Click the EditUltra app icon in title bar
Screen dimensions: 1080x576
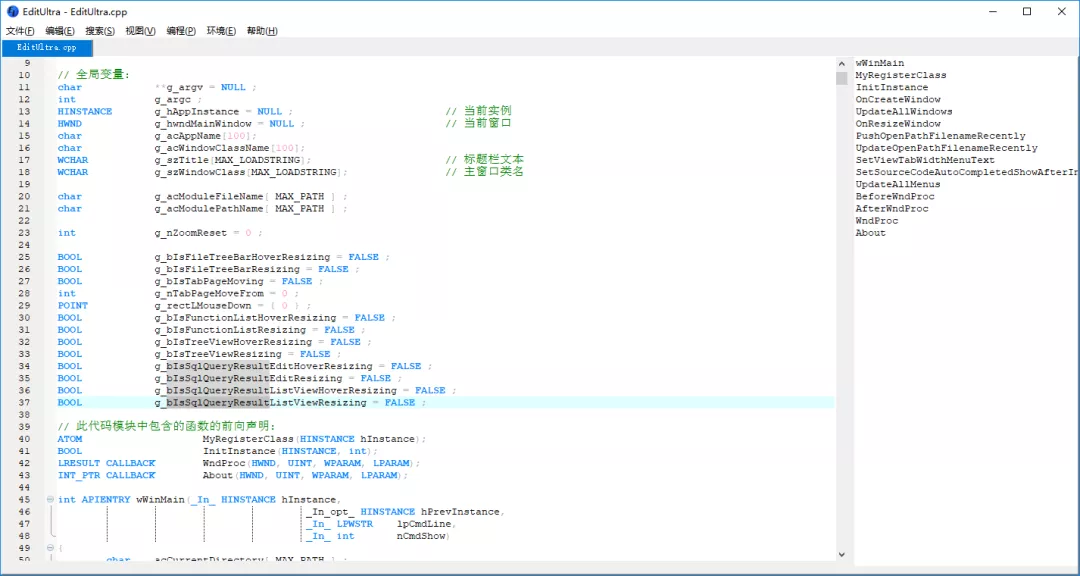coord(12,11)
